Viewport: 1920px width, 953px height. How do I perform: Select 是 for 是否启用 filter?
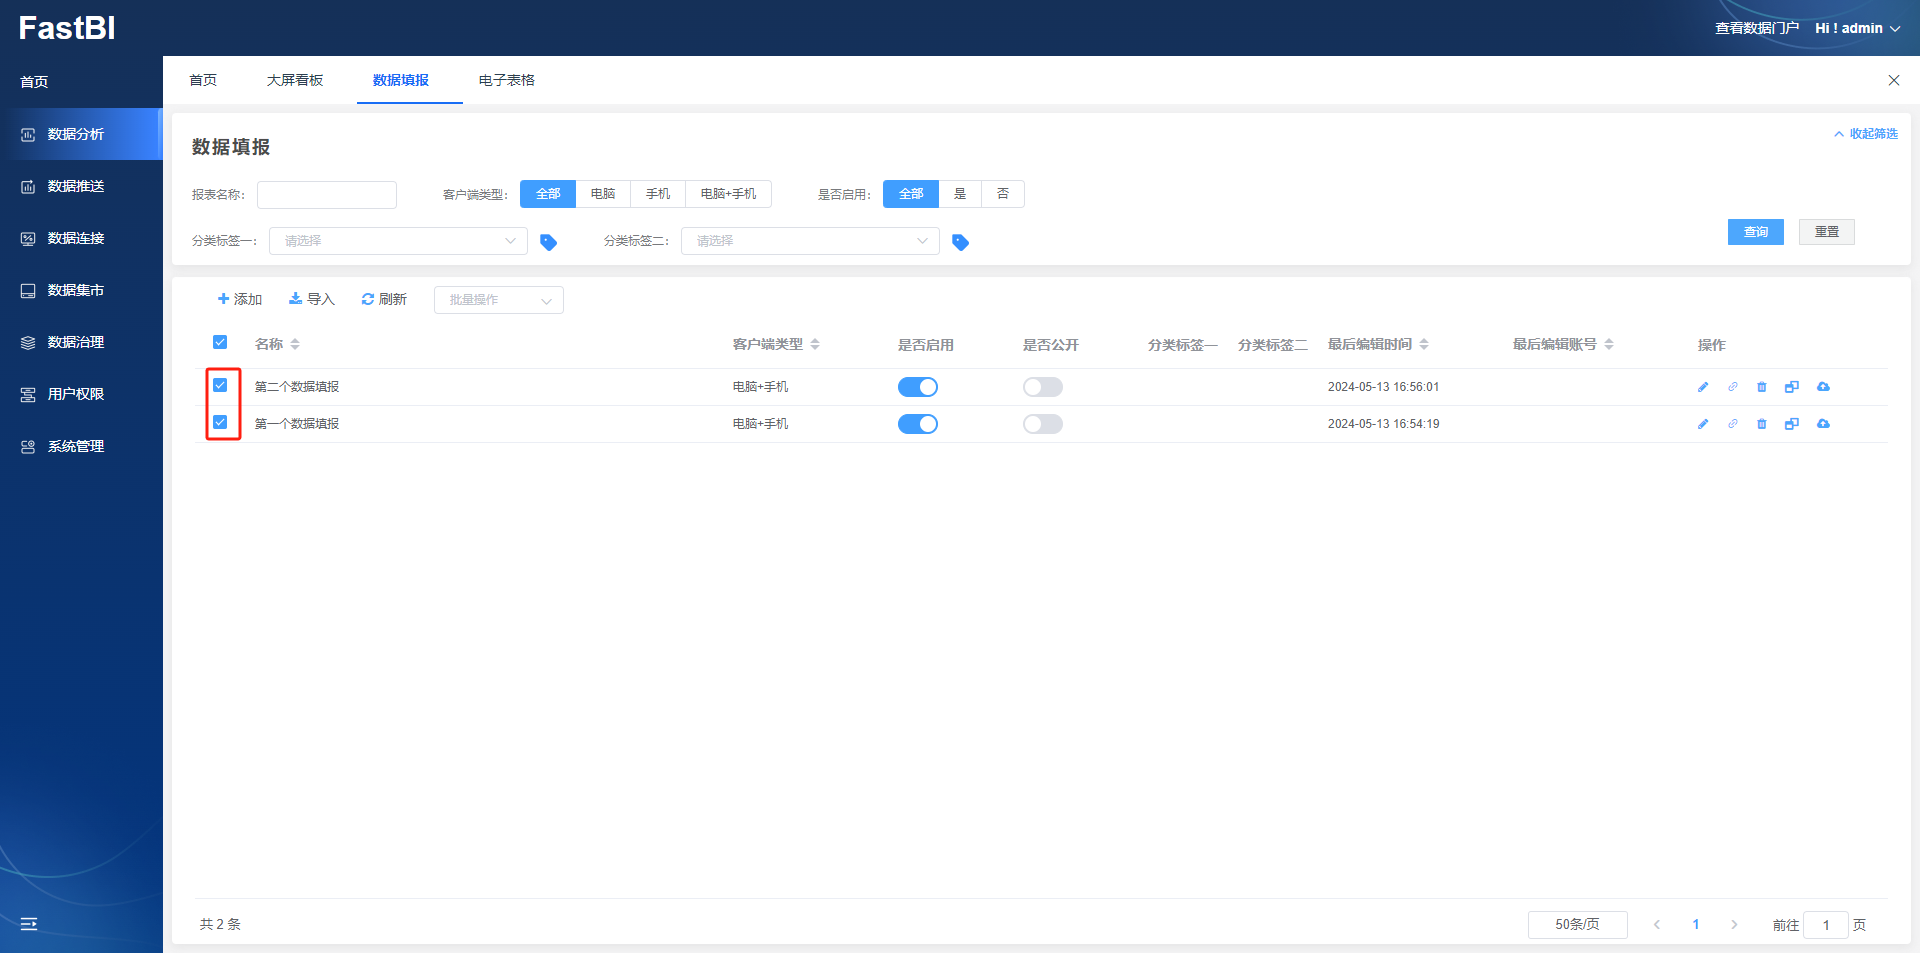coord(960,194)
